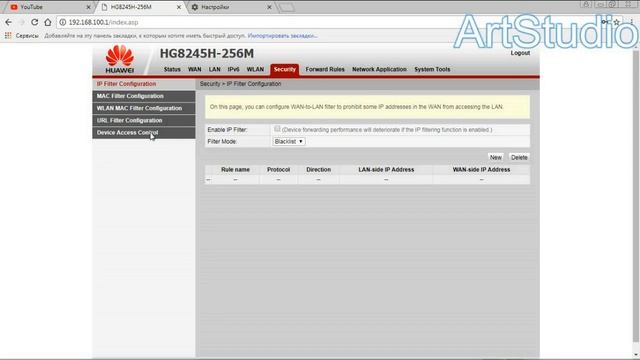This screenshot has height=360, width=640.
Task: Open a new browser tab
Action: point(286,7)
